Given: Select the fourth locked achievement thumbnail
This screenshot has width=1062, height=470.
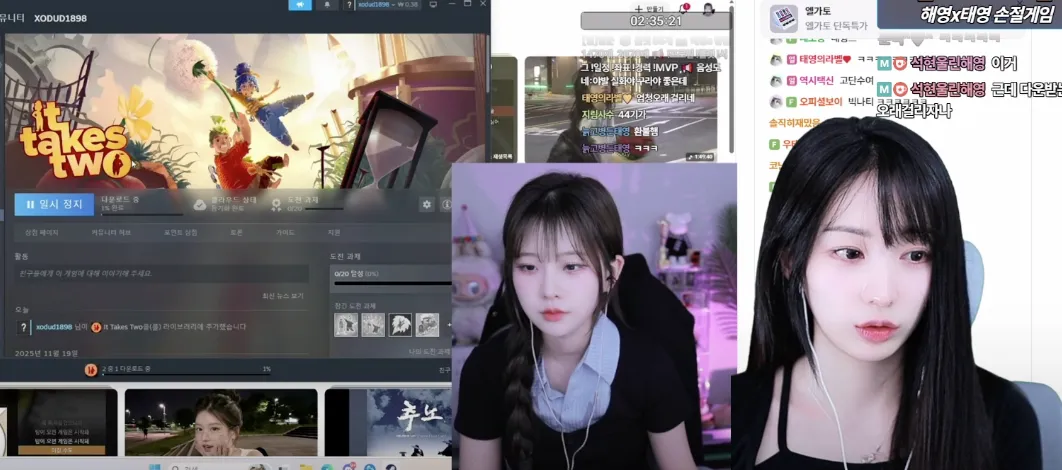Looking at the screenshot, I should click(x=427, y=325).
